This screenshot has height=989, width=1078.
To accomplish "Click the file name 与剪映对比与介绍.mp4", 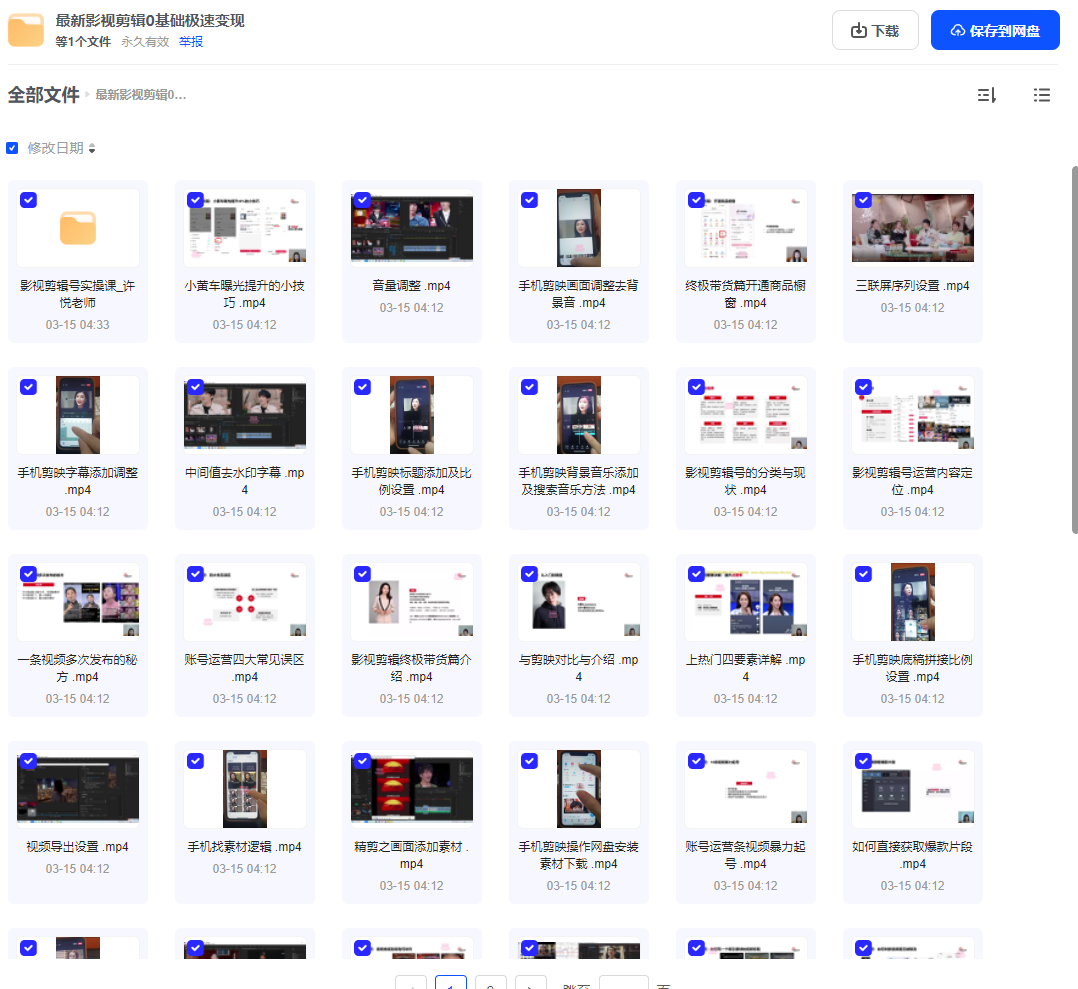I will click(579, 668).
